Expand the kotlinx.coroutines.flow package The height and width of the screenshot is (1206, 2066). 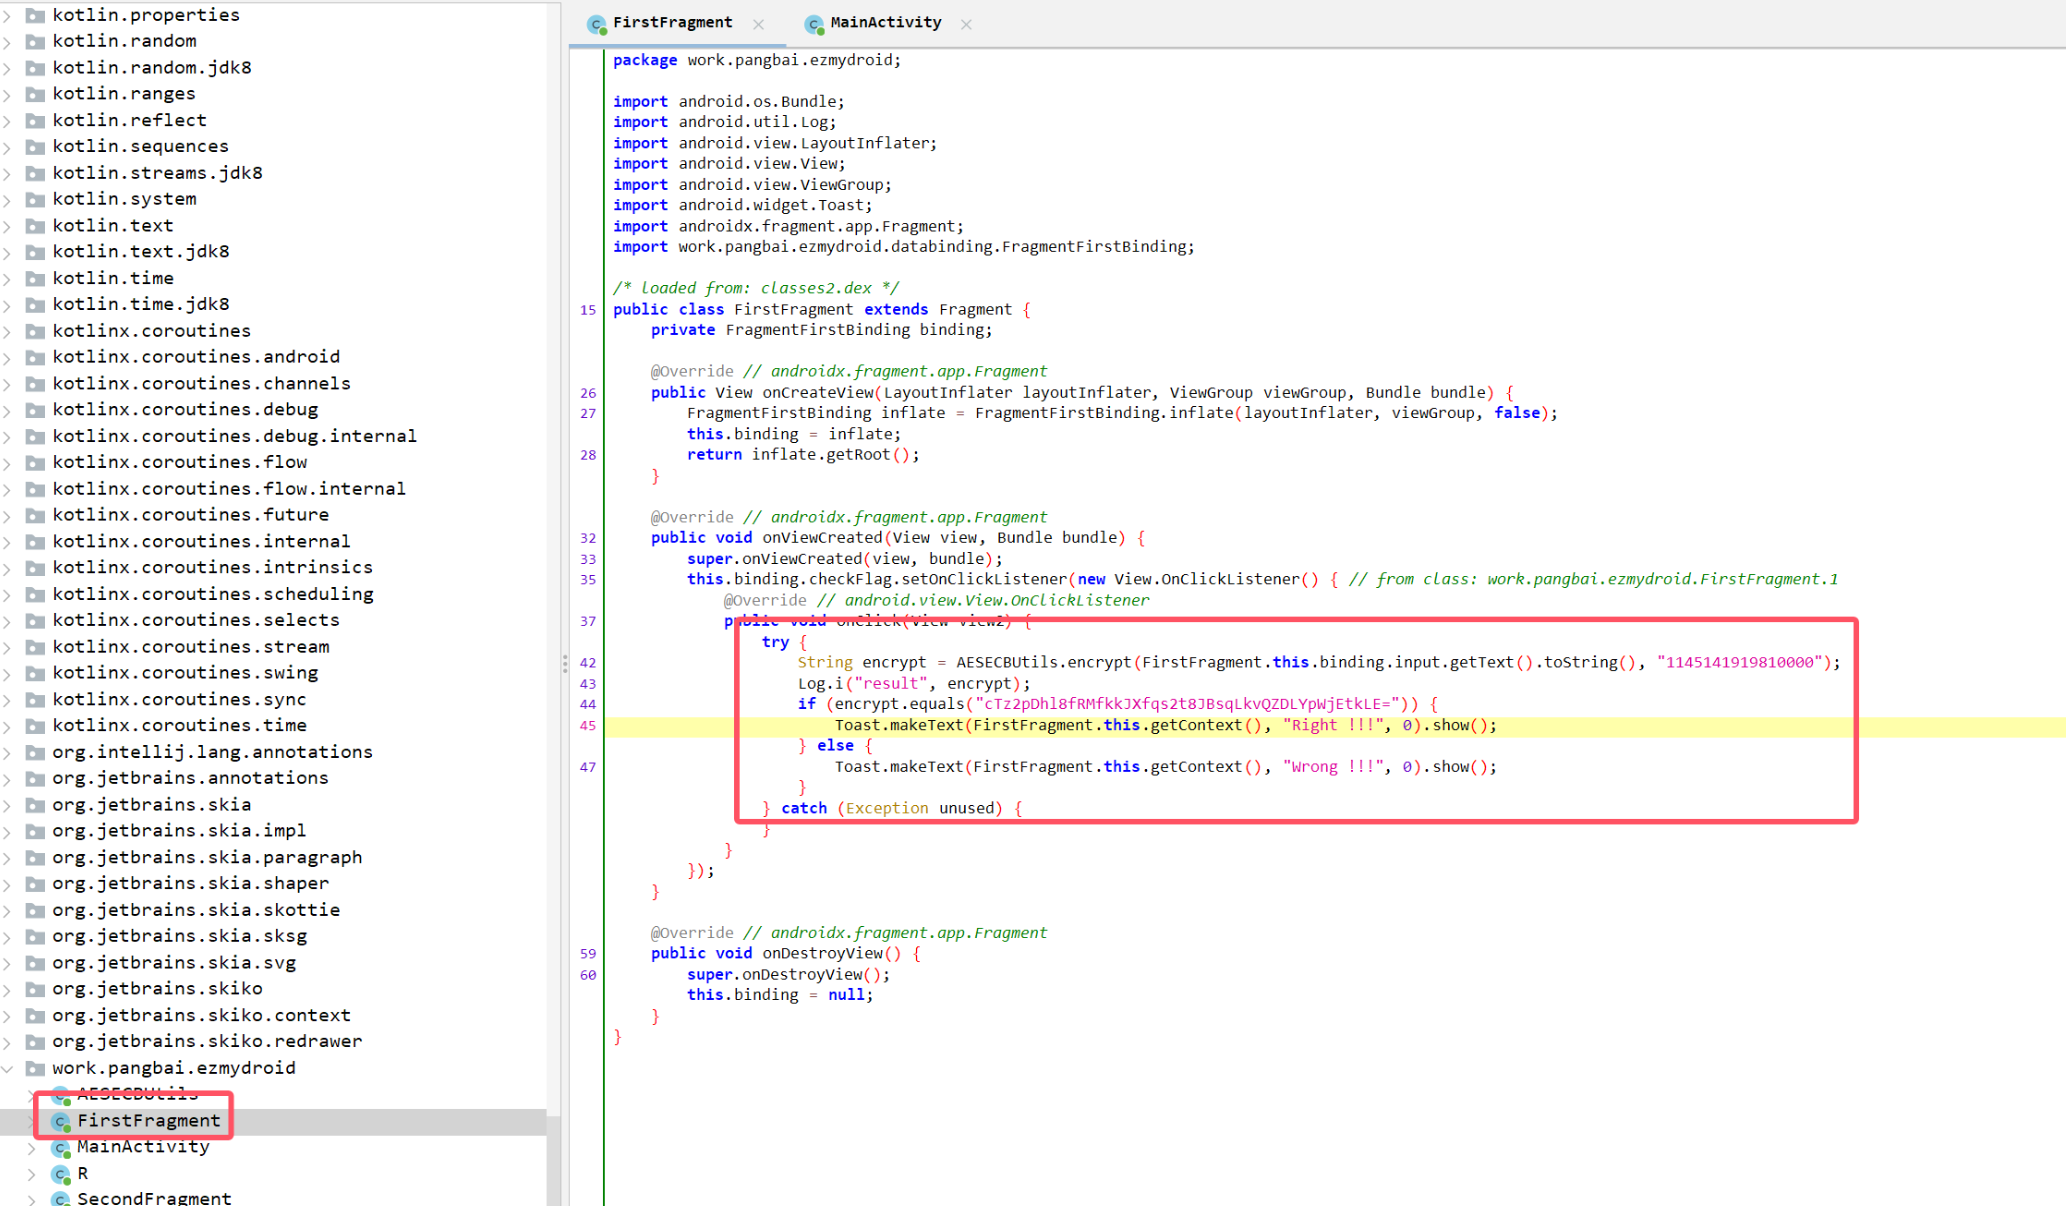click(8, 462)
